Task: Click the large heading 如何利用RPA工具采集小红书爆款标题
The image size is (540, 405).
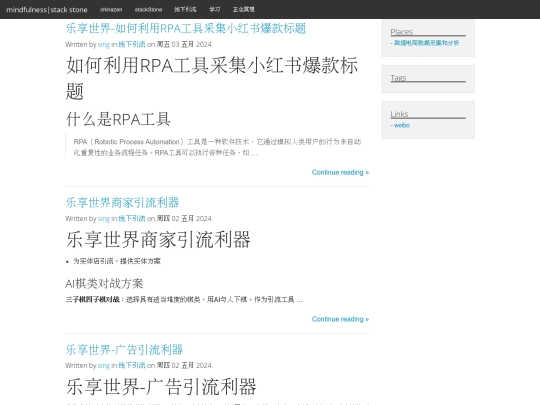Action: [212, 79]
